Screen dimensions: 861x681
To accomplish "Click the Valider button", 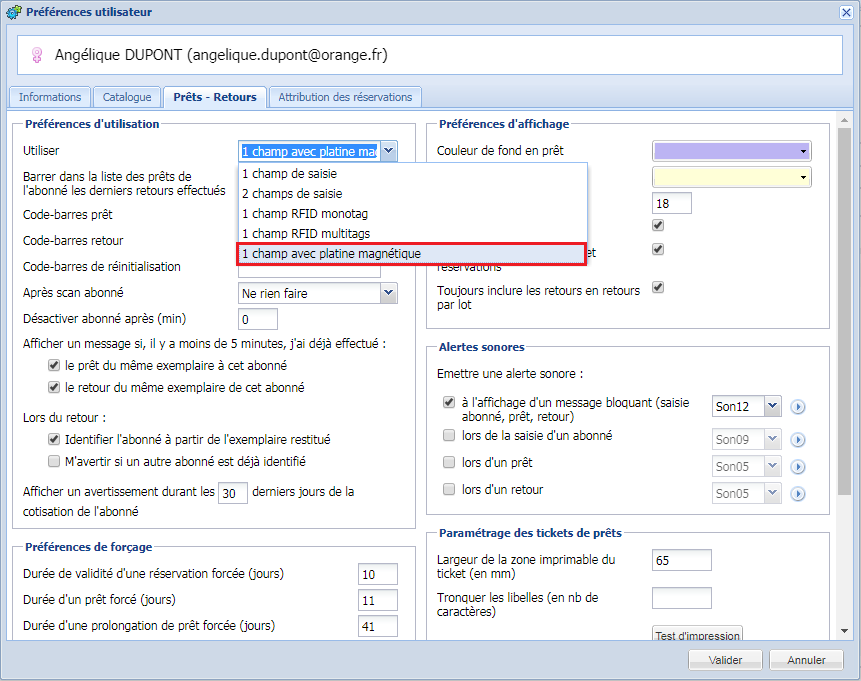I will [725, 660].
